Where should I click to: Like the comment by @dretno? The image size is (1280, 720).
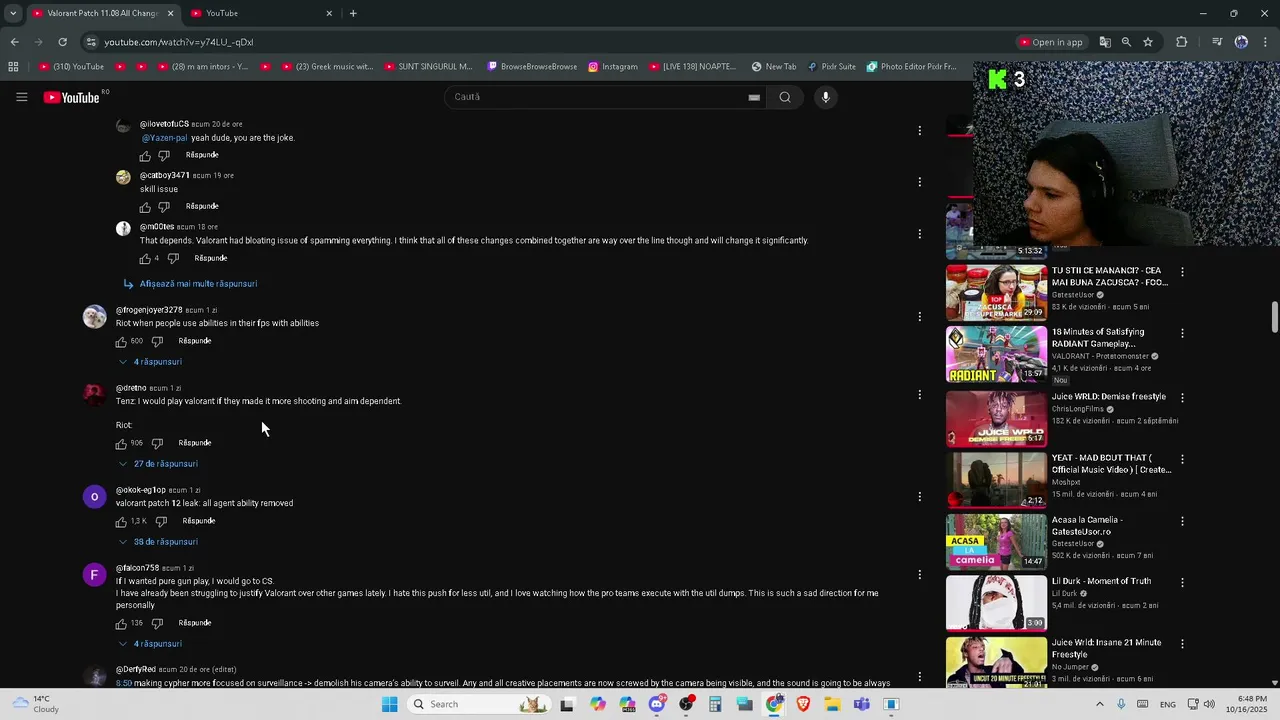(121, 443)
